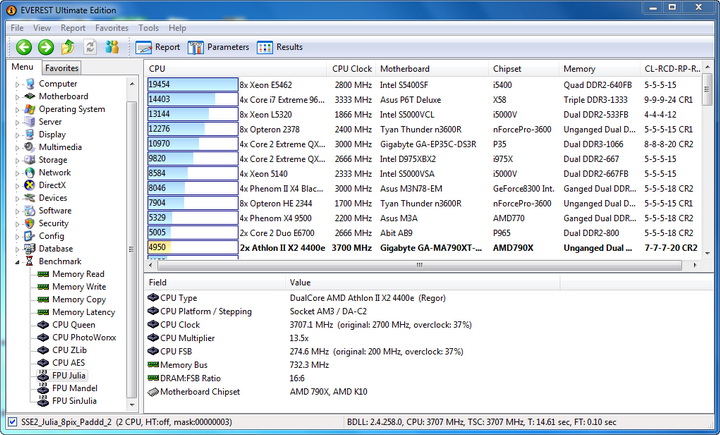Select the DirectX tree icon
The height and width of the screenshot is (435, 720).
pyautogui.click(x=30, y=185)
